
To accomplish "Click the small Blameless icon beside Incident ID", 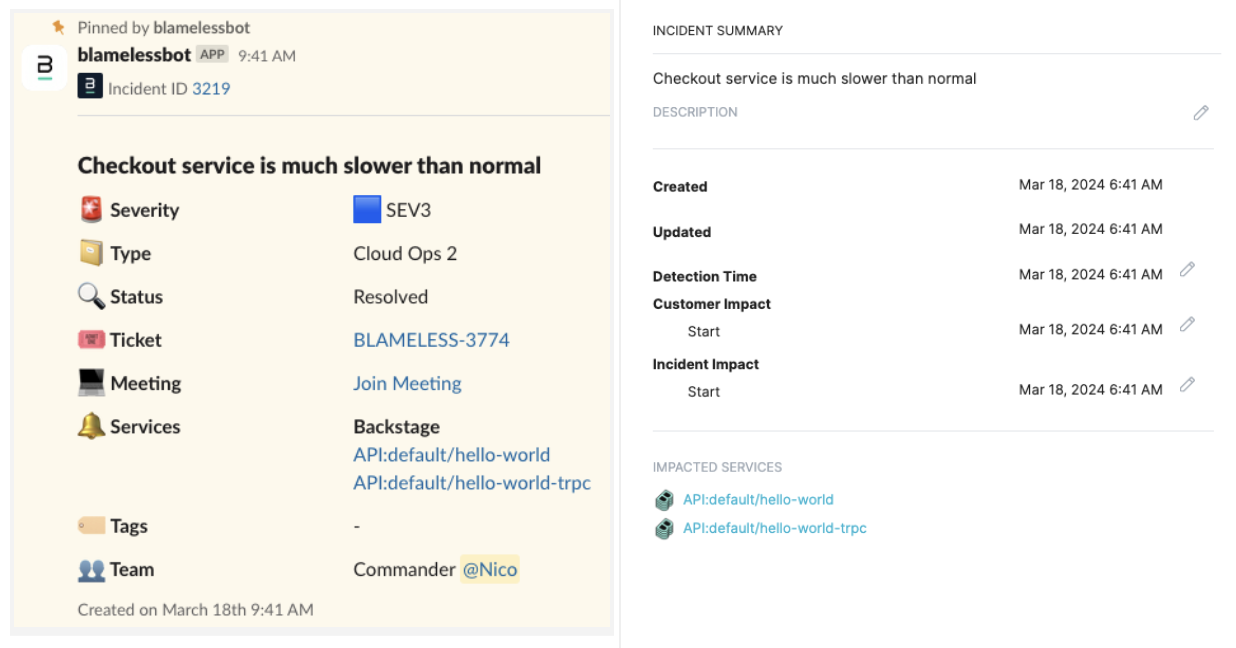I will click(90, 88).
